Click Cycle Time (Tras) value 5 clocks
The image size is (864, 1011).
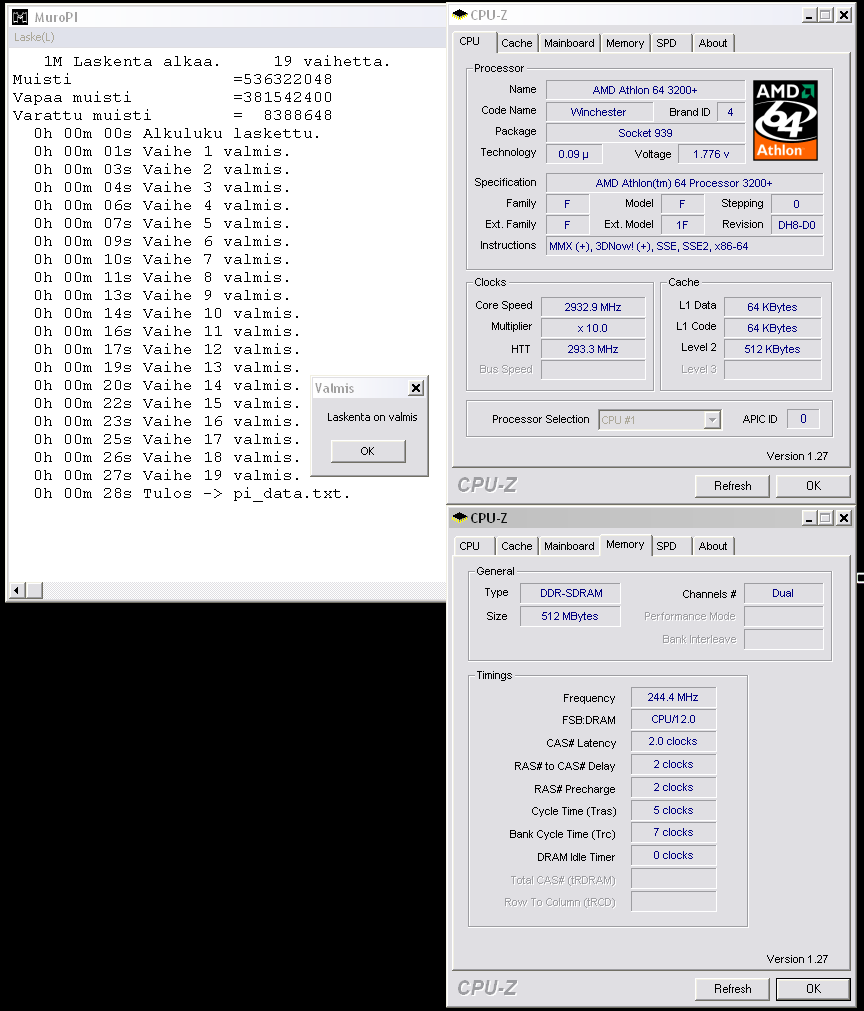point(674,810)
